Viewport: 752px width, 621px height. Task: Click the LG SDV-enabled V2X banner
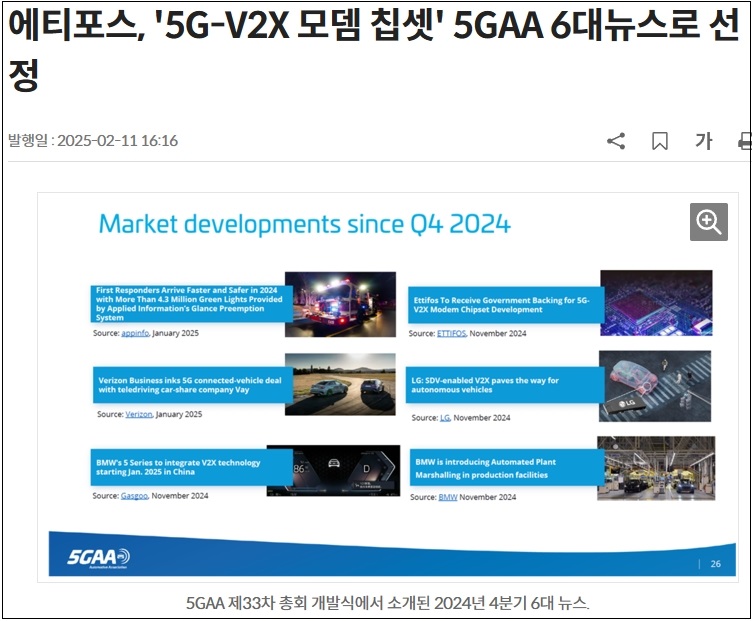pos(505,385)
